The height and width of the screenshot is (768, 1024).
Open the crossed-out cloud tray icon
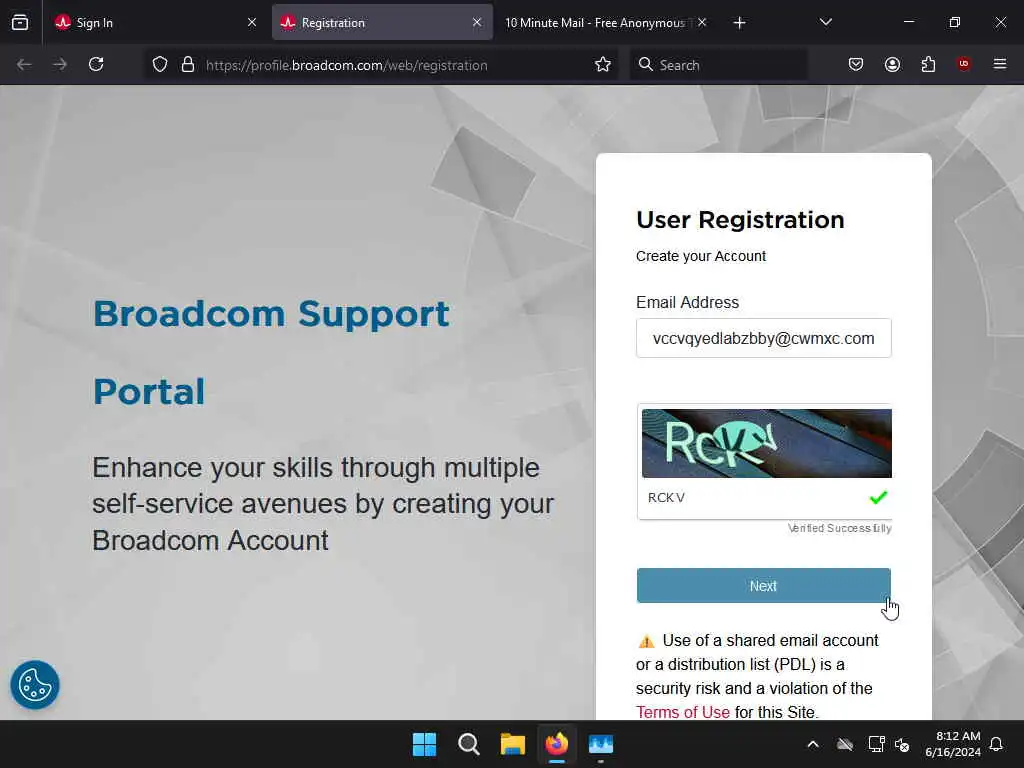pos(845,744)
